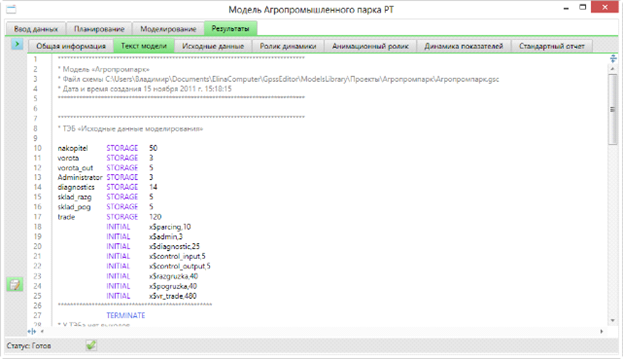Click the x$control_output,5 value

coord(180,267)
